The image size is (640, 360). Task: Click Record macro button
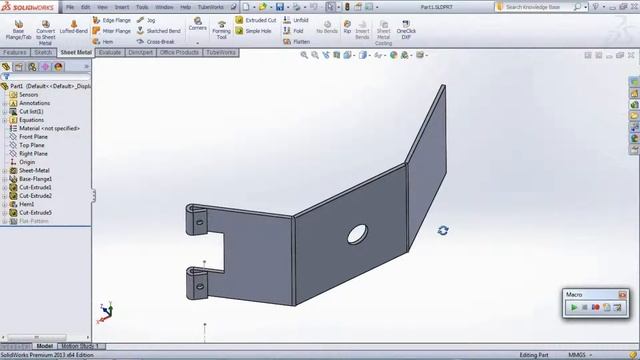point(596,307)
